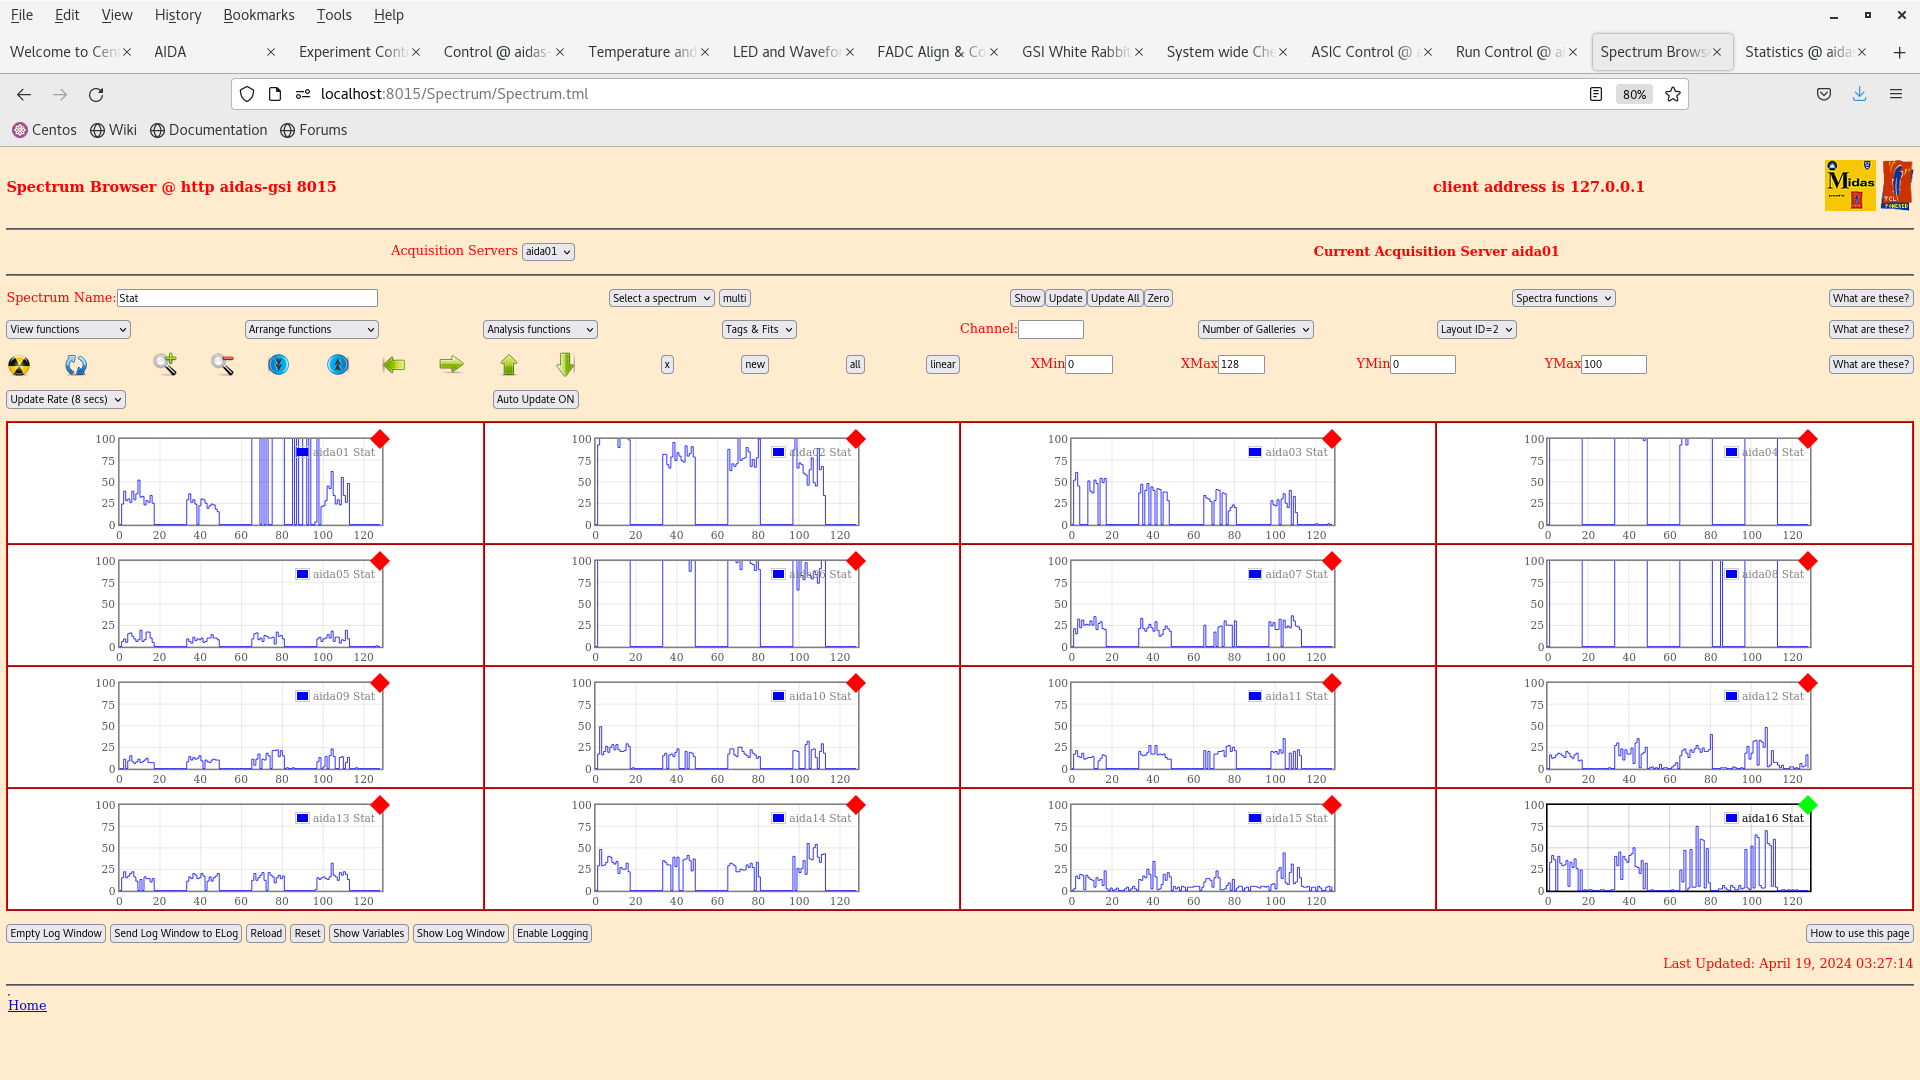This screenshot has width=1920, height=1080.
Task: Open the Tags & Fits dropdown
Action: [x=759, y=329]
